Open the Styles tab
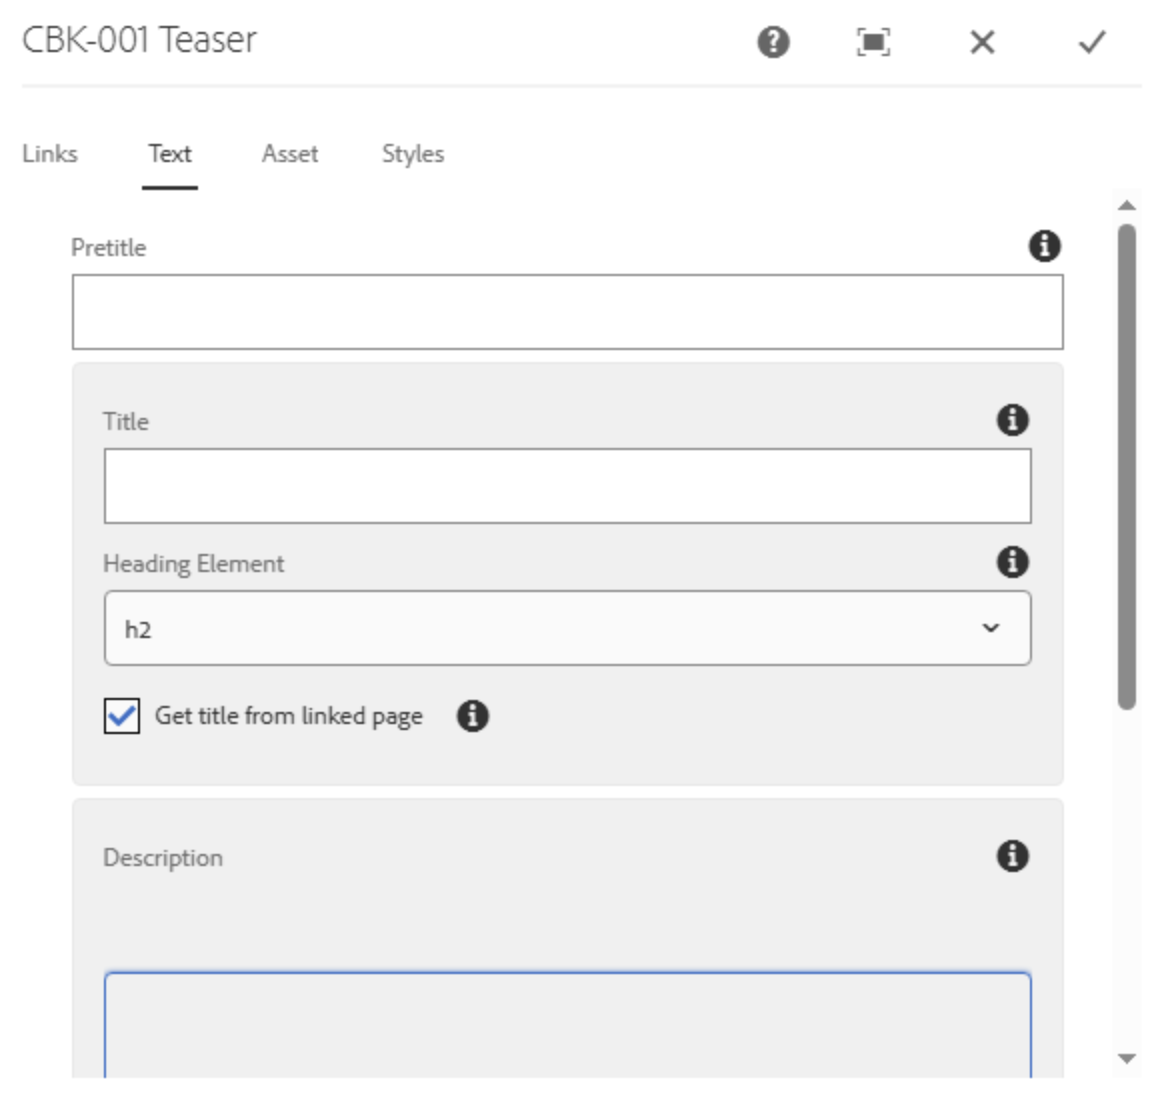The image size is (1166, 1102). pyautogui.click(x=413, y=154)
